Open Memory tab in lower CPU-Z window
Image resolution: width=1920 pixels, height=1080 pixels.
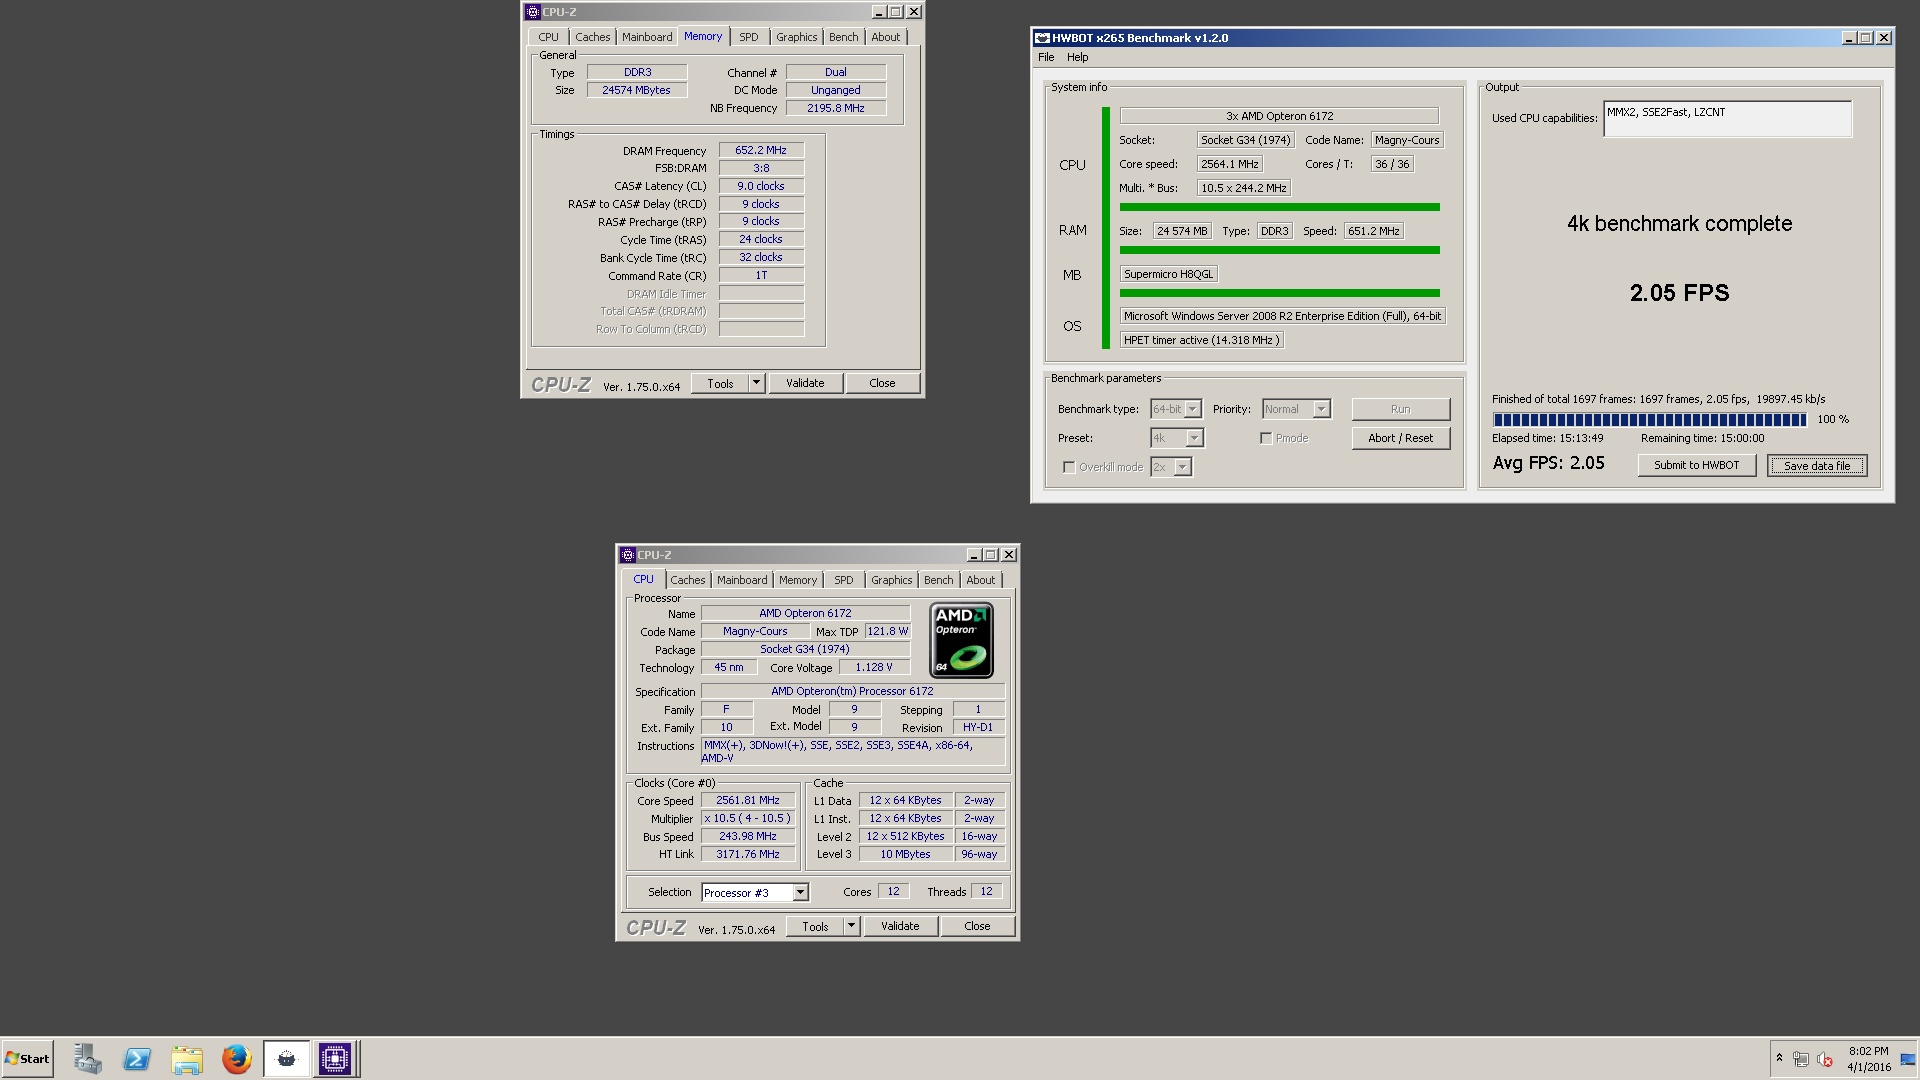pos(798,580)
